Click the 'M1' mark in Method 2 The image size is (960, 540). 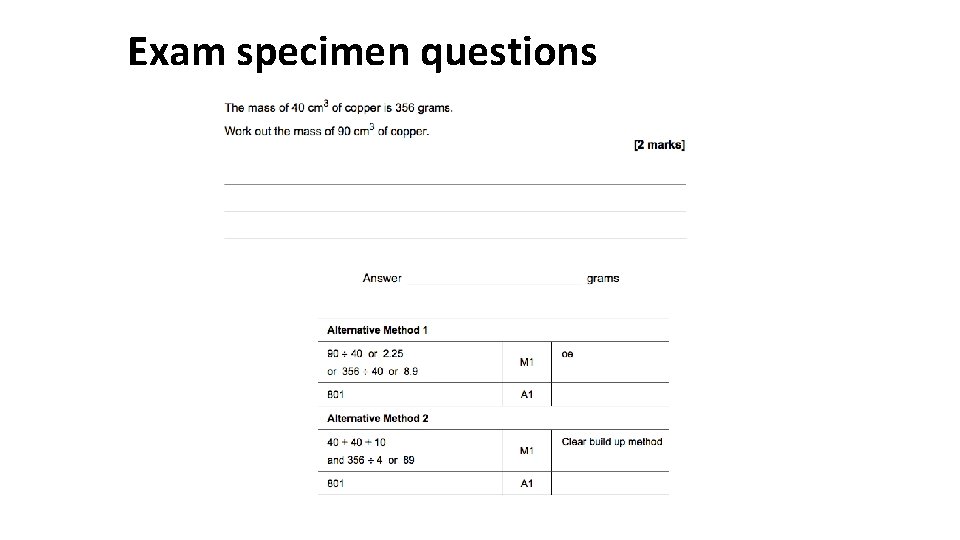coord(527,451)
